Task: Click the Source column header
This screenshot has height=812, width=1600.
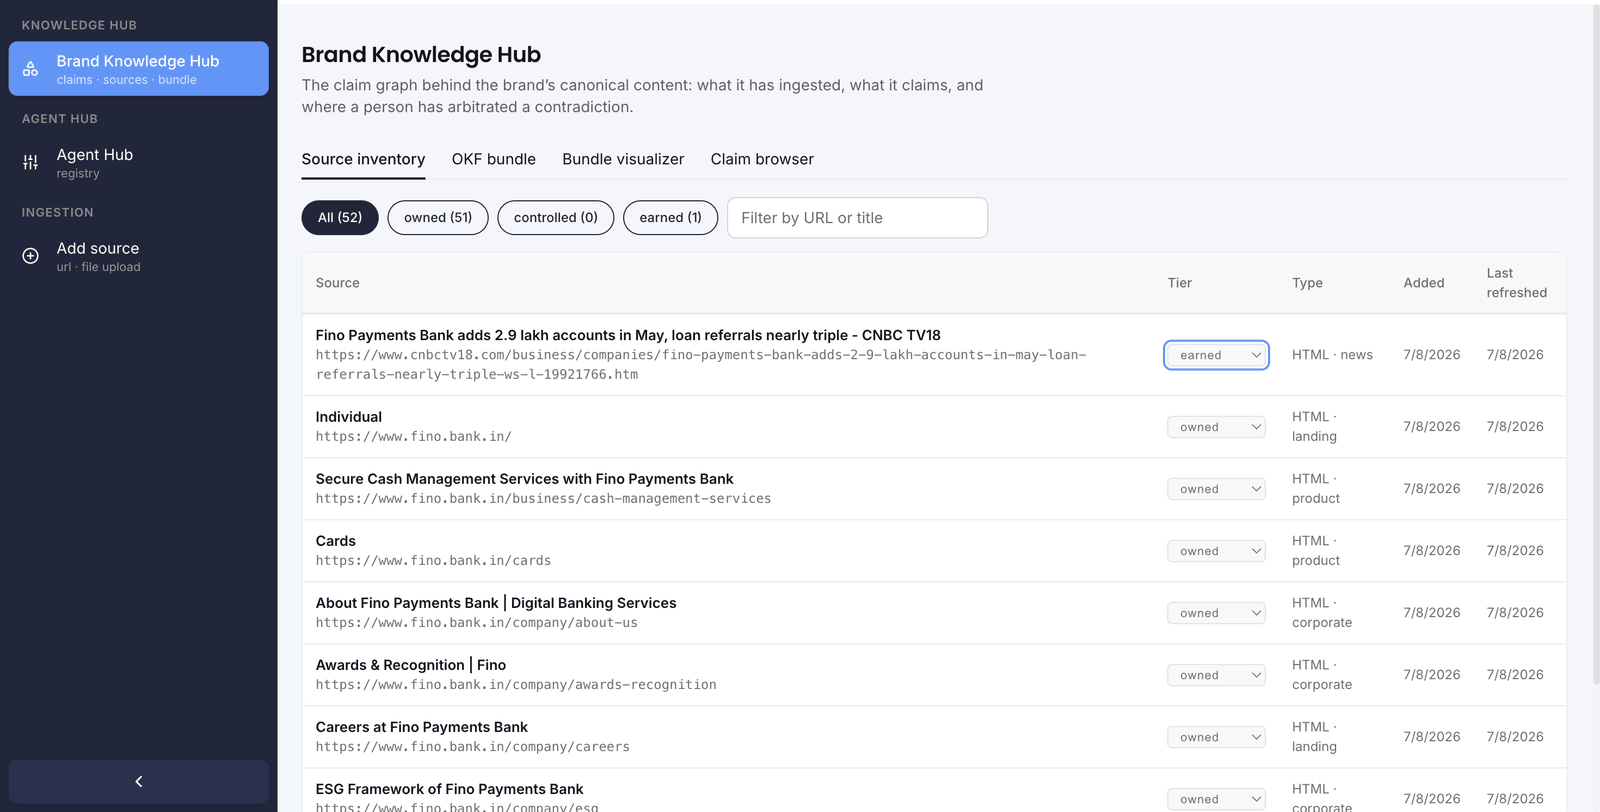Action: pyautogui.click(x=338, y=283)
